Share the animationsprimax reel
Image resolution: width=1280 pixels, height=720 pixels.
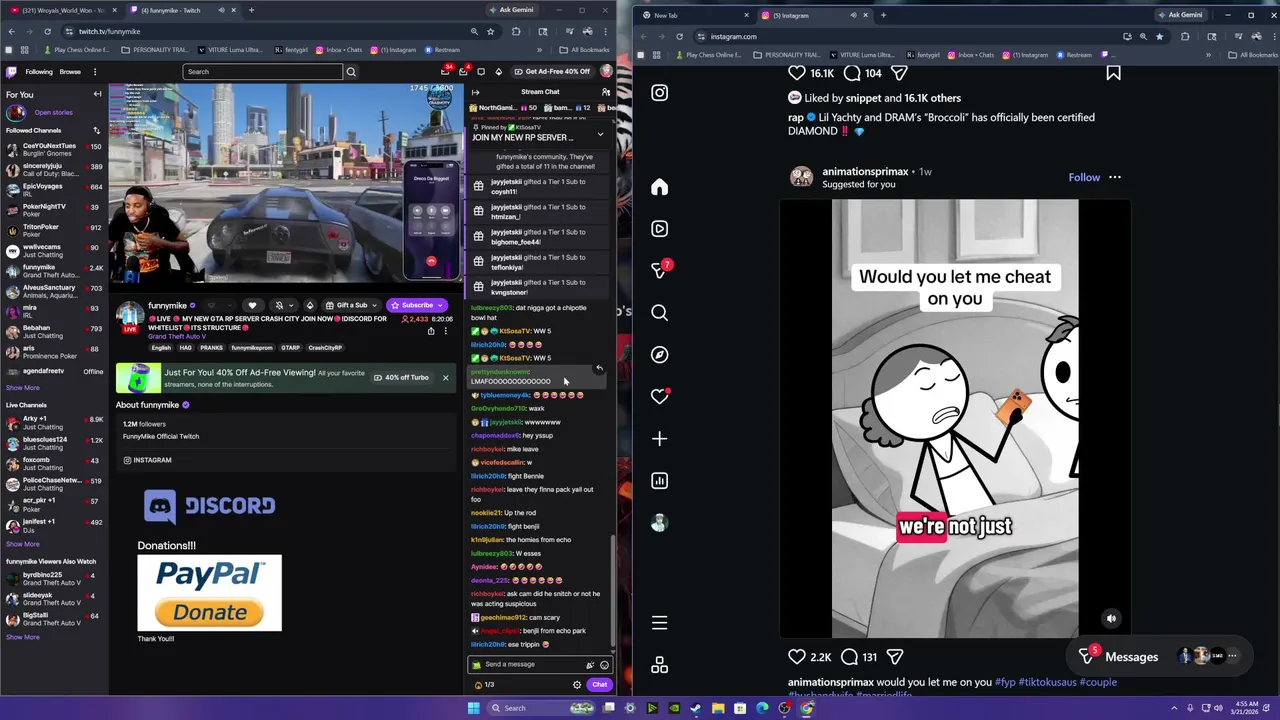pos(895,657)
